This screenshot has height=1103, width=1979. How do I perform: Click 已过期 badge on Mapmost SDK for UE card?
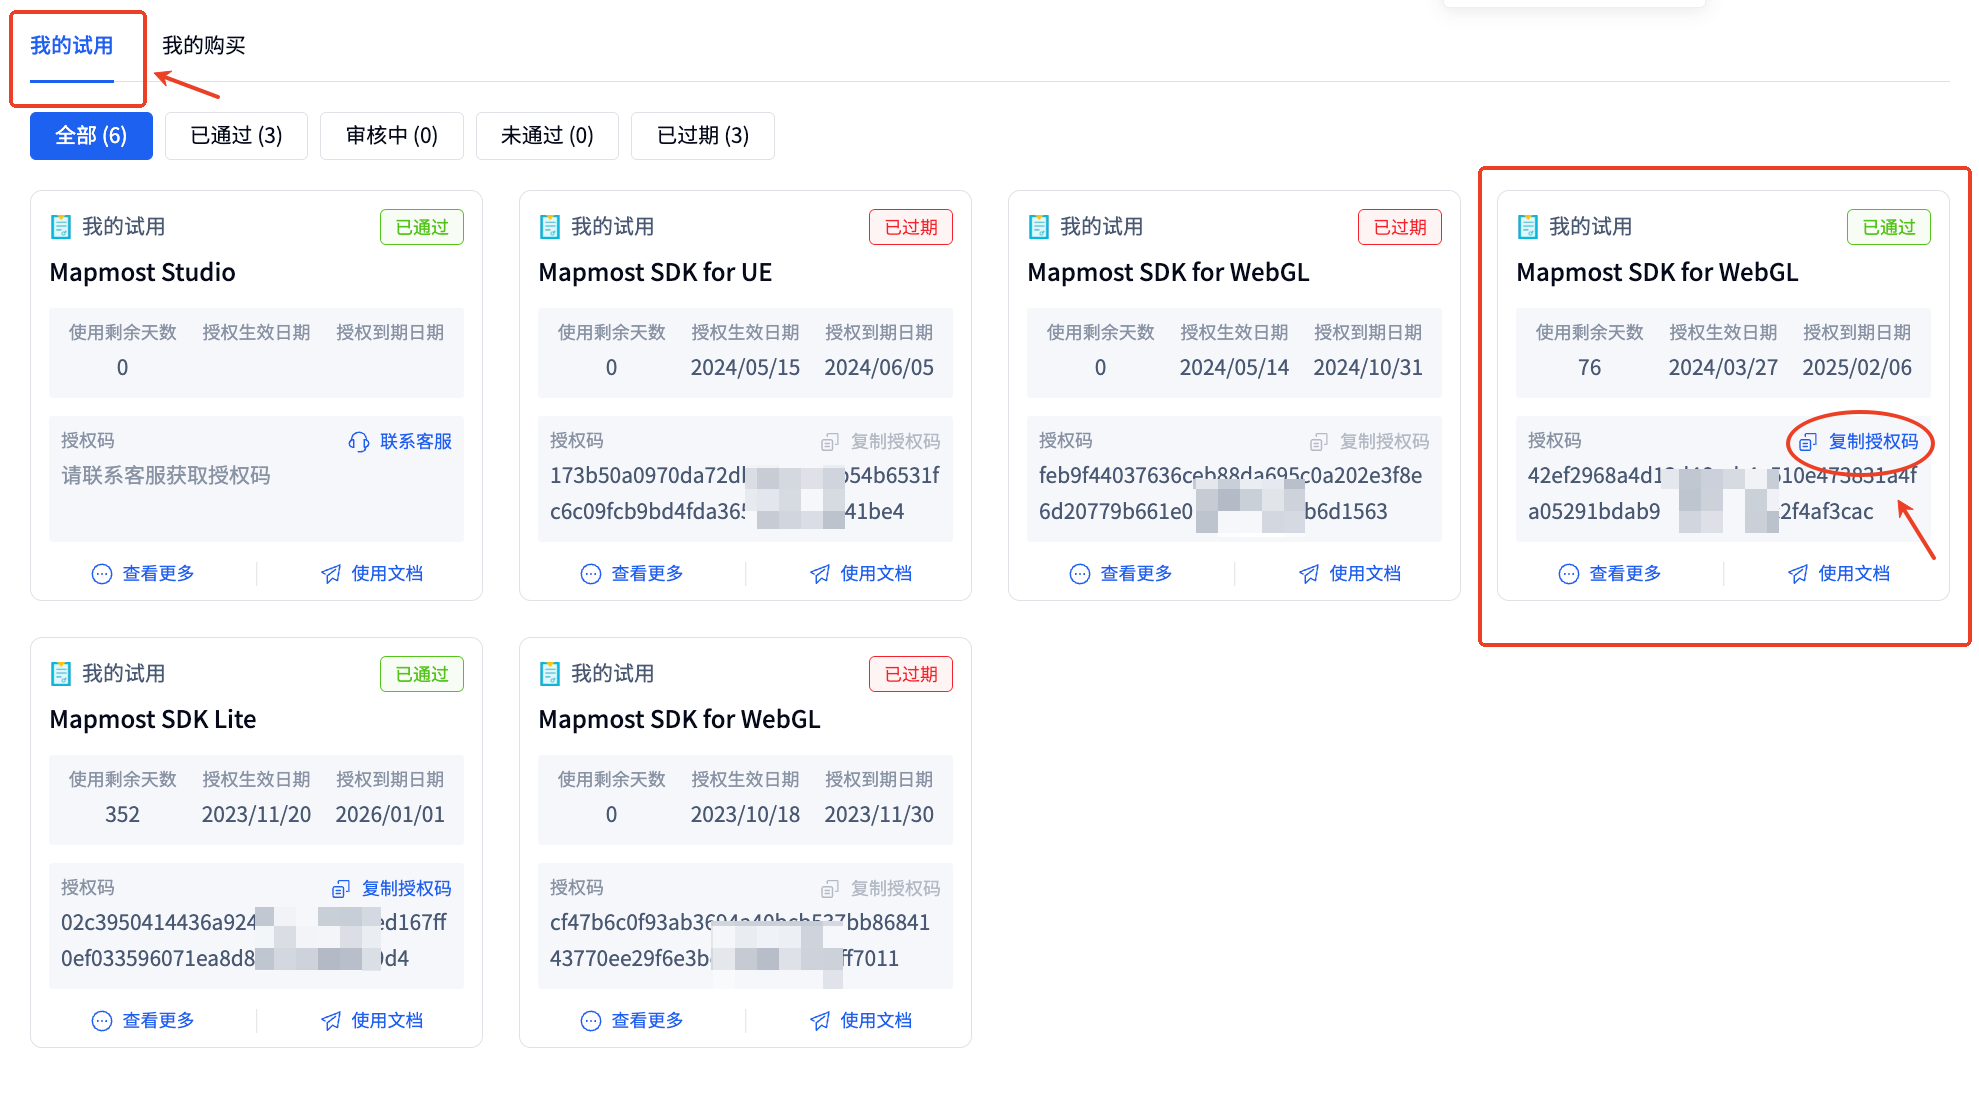tap(911, 227)
